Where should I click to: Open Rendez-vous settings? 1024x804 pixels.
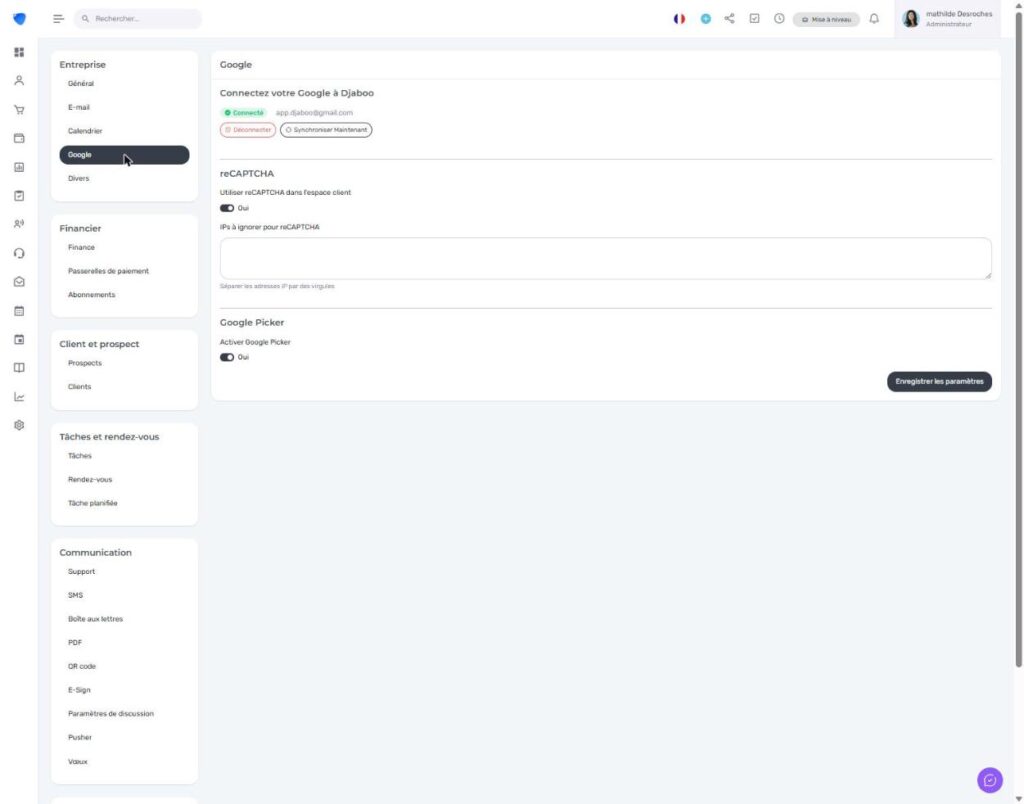click(x=90, y=479)
